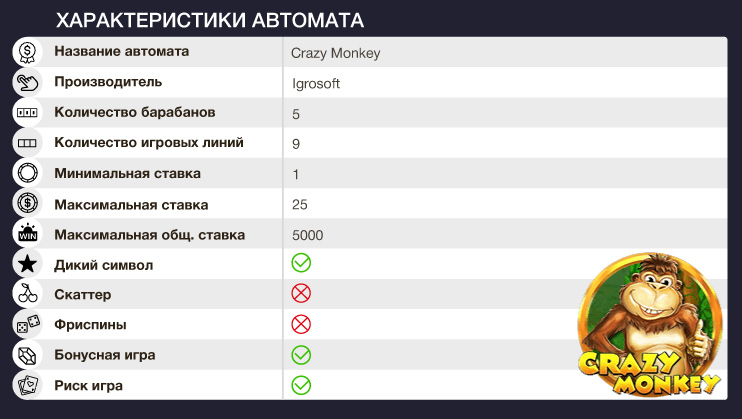Click the Igrosoft manufacturer value

tap(316, 84)
